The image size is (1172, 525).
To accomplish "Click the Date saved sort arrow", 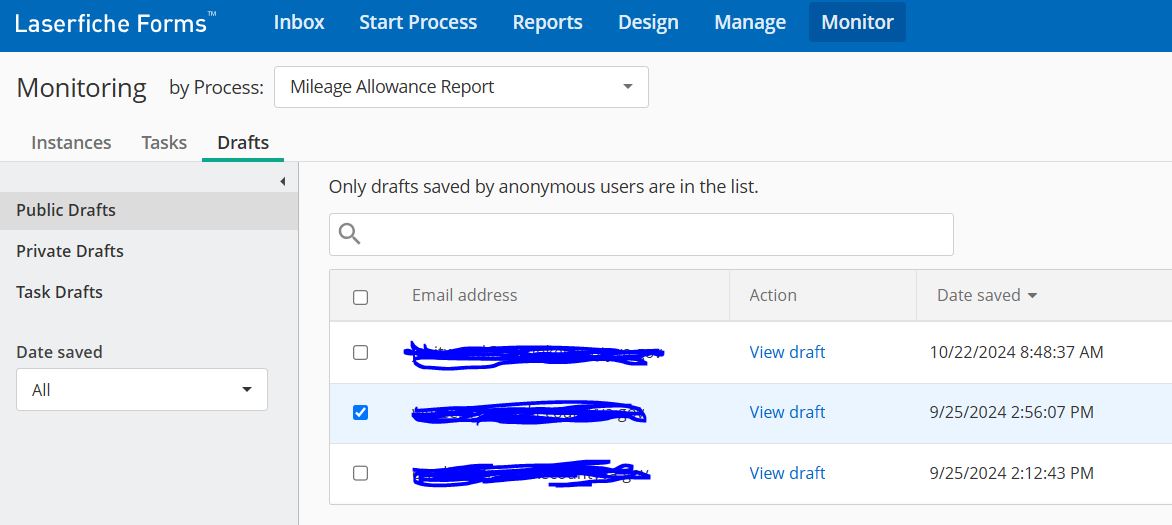I will point(1032,296).
